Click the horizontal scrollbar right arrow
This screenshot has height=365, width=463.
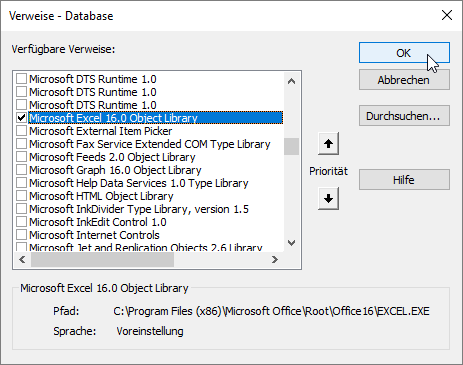pyautogui.click(x=275, y=259)
